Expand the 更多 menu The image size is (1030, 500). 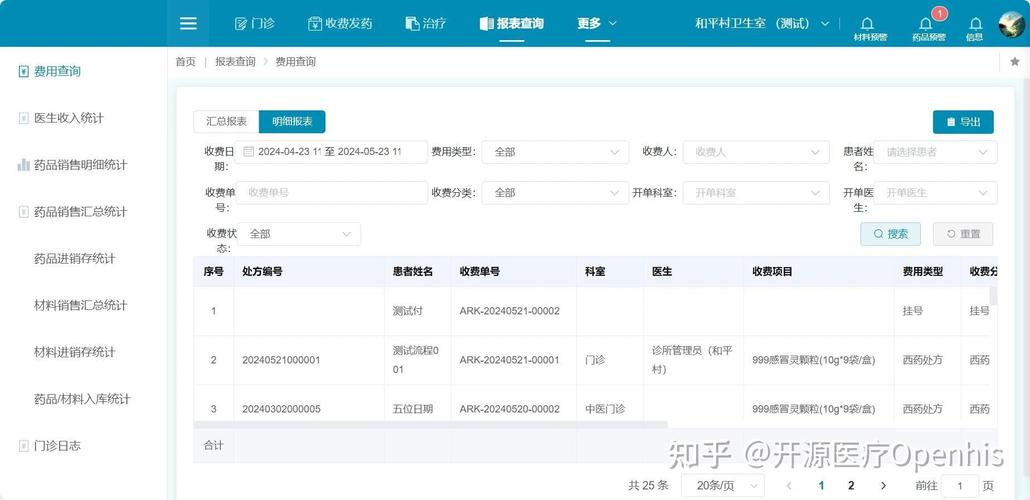coord(597,24)
